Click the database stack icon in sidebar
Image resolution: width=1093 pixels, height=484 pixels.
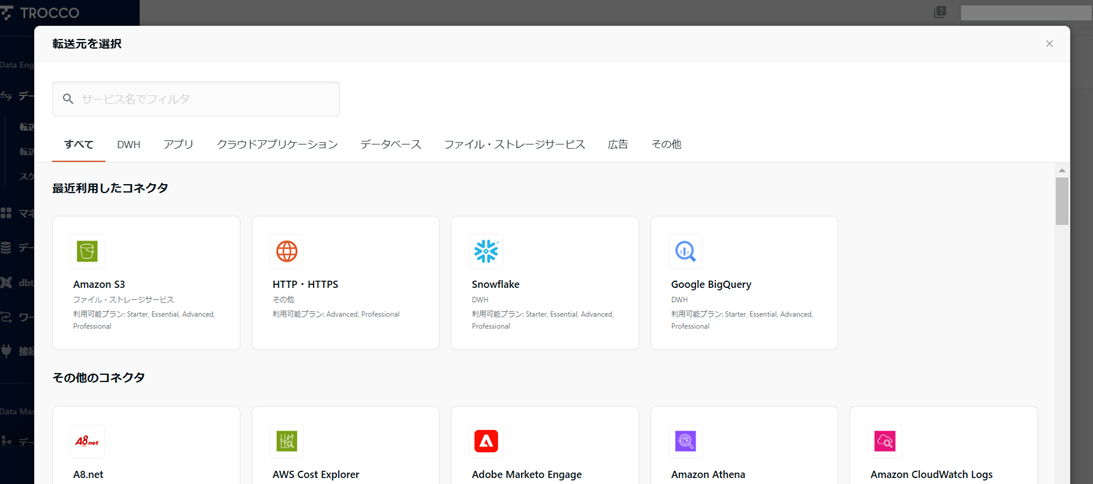(x=6, y=248)
